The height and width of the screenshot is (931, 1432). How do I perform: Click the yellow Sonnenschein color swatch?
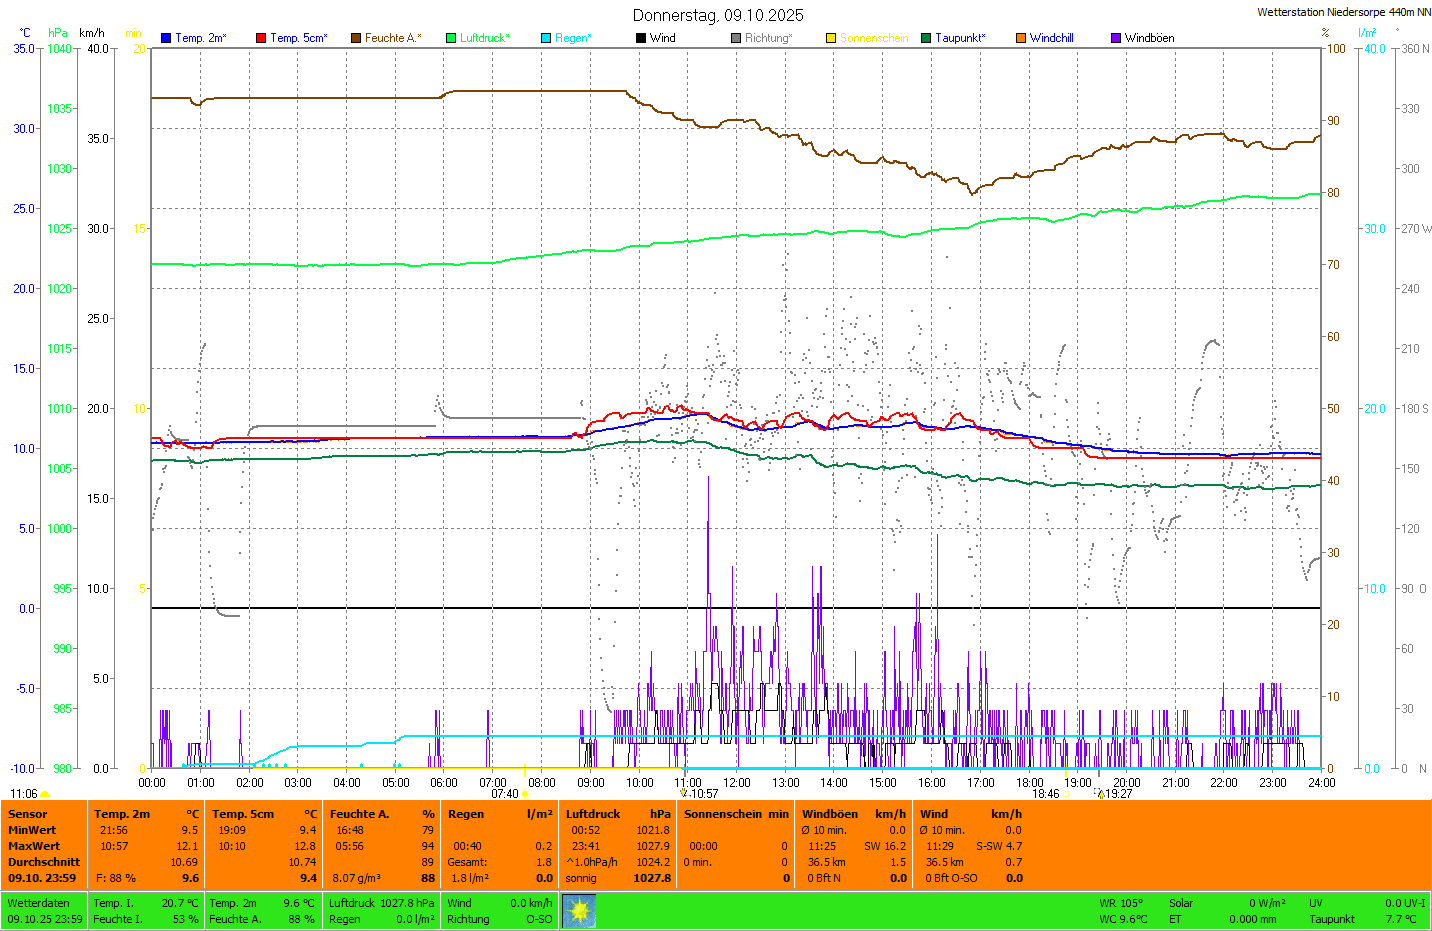click(x=831, y=38)
